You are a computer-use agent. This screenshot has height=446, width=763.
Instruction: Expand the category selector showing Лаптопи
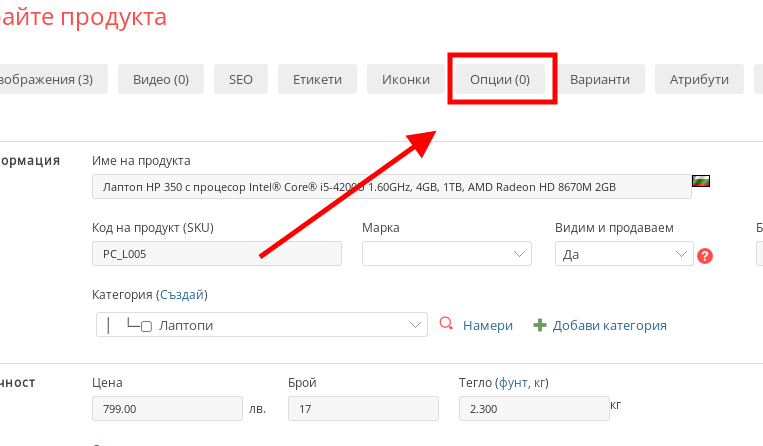pyautogui.click(x=261, y=325)
